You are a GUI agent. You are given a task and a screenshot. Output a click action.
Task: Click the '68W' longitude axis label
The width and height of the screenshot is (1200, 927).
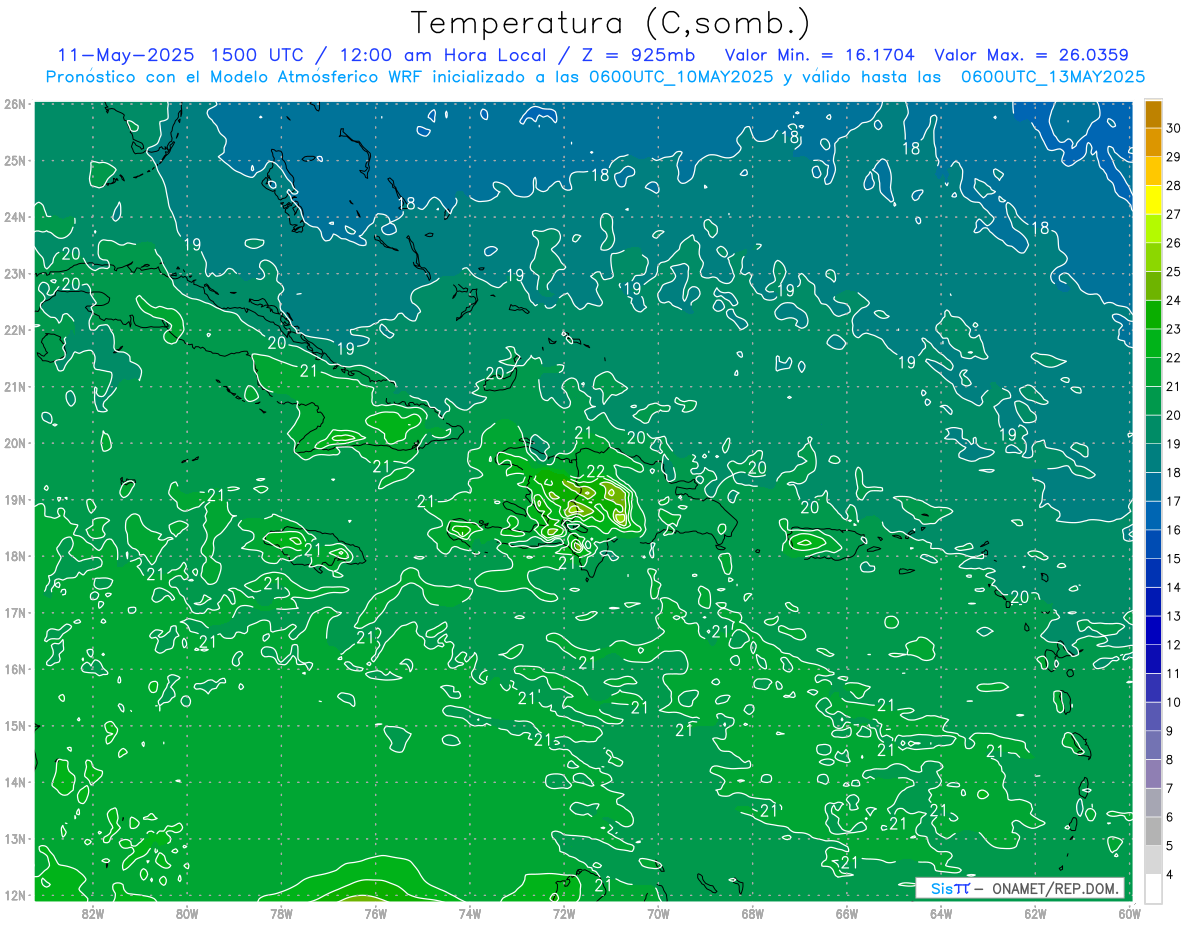point(752,913)
